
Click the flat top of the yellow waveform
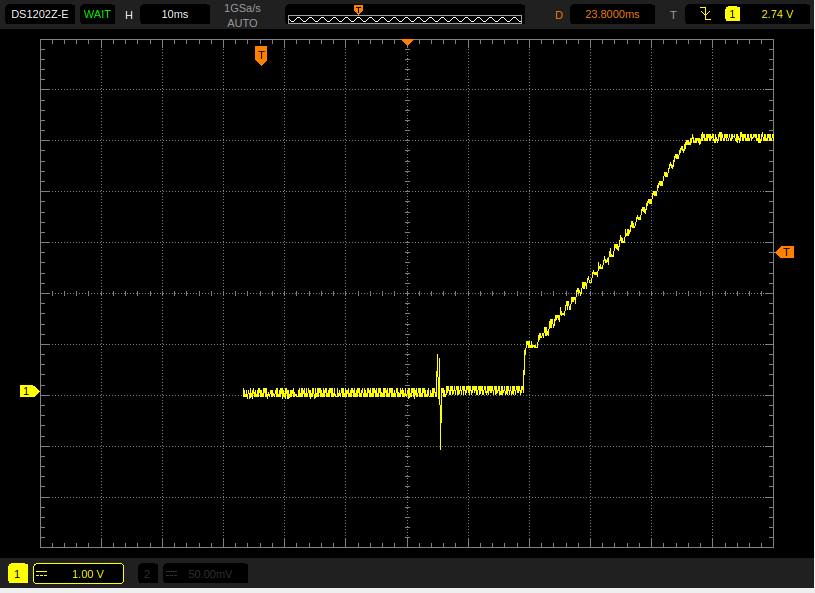click(733, 138)
